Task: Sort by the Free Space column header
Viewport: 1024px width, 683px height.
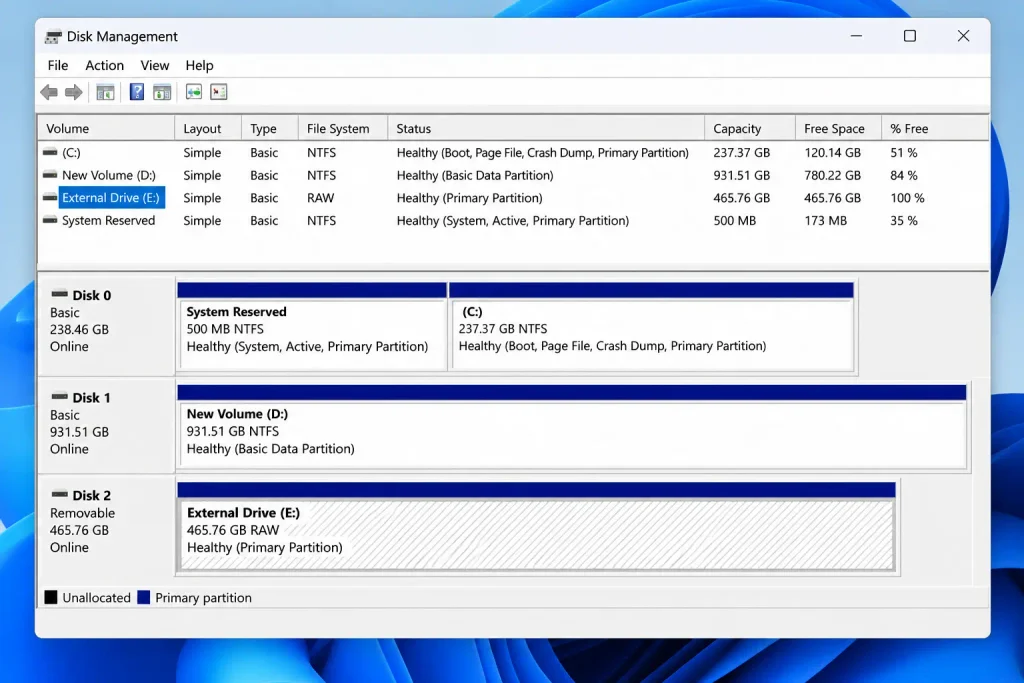Action: pos(839,129)
